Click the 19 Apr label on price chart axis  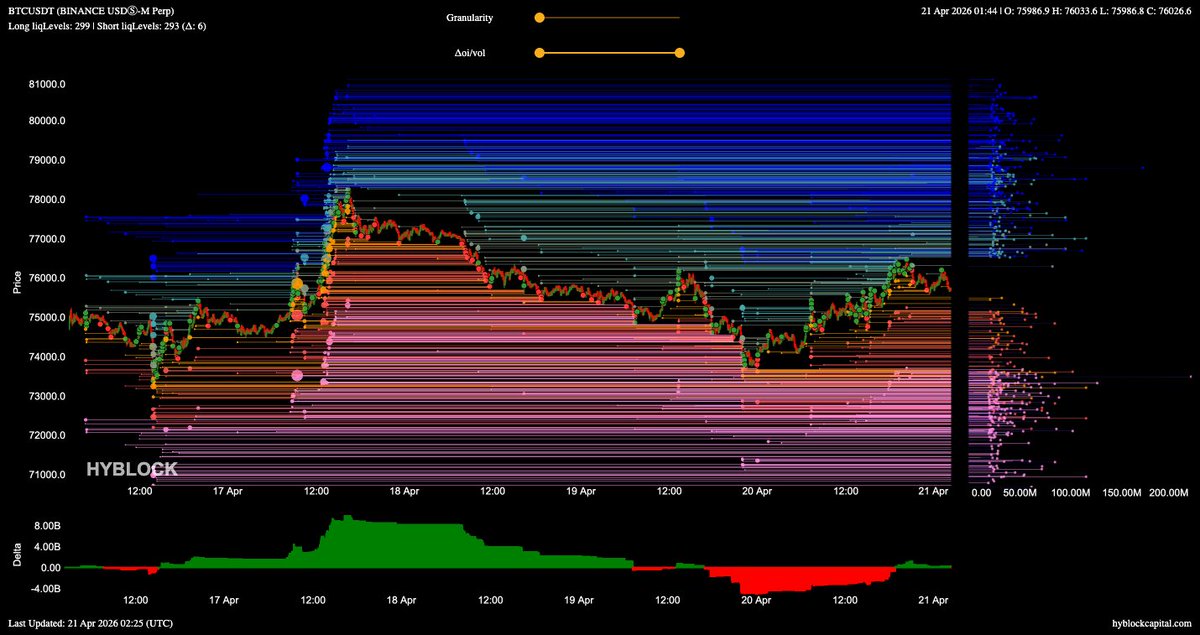click(580, 491)
